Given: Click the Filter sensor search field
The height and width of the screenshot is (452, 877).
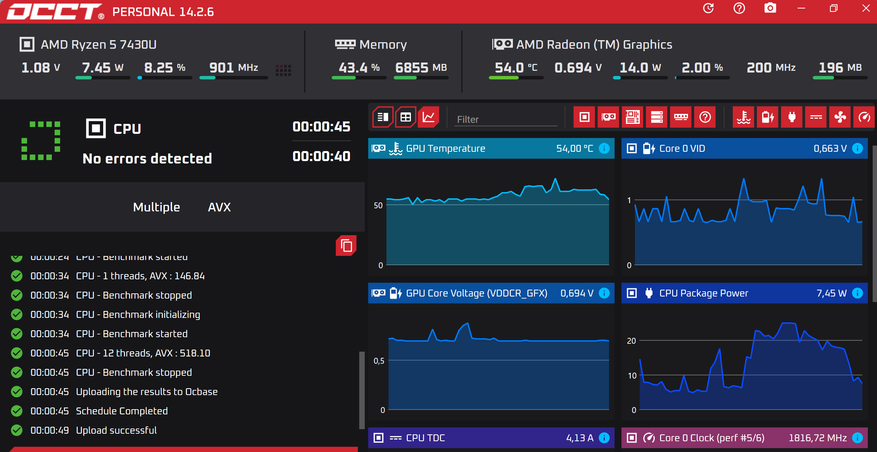Looking at the screenshot, I should [x=505, y=119].
